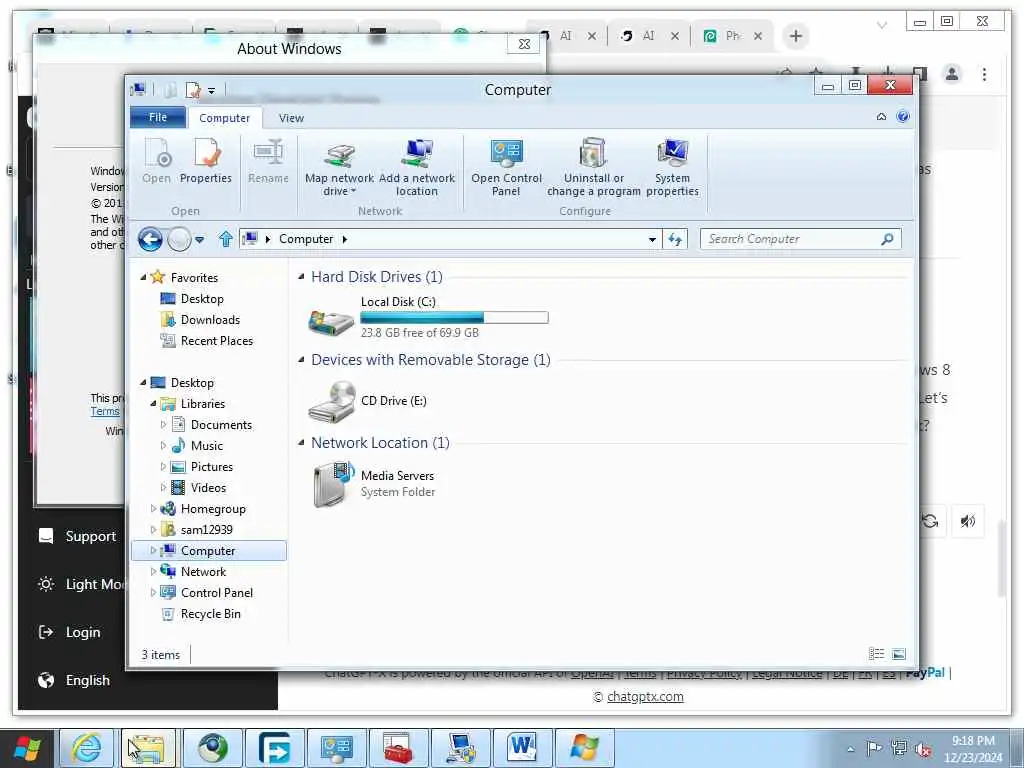Click the Windows Start button
The height and width of the screenshot is (768, 1024).
pyautogui.click(x=27, y=748)
